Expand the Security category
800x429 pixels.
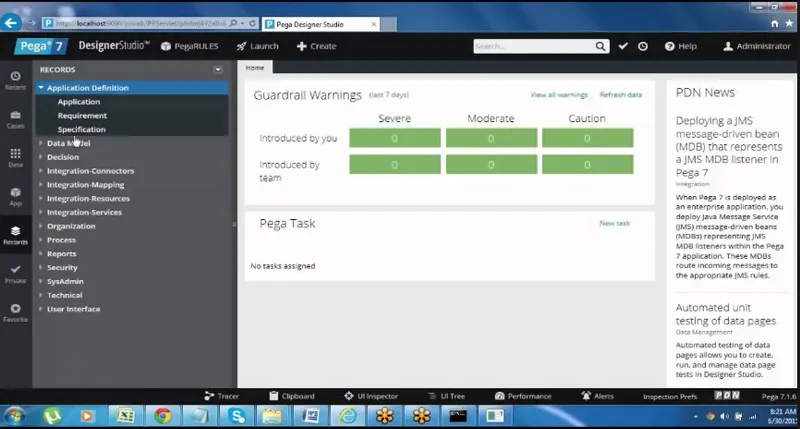[x=41, y=267]
